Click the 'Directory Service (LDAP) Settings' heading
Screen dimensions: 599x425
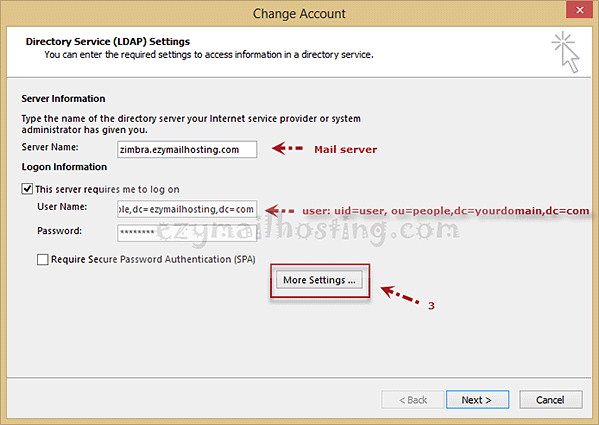pyautogui.click(x=108, y=41)
